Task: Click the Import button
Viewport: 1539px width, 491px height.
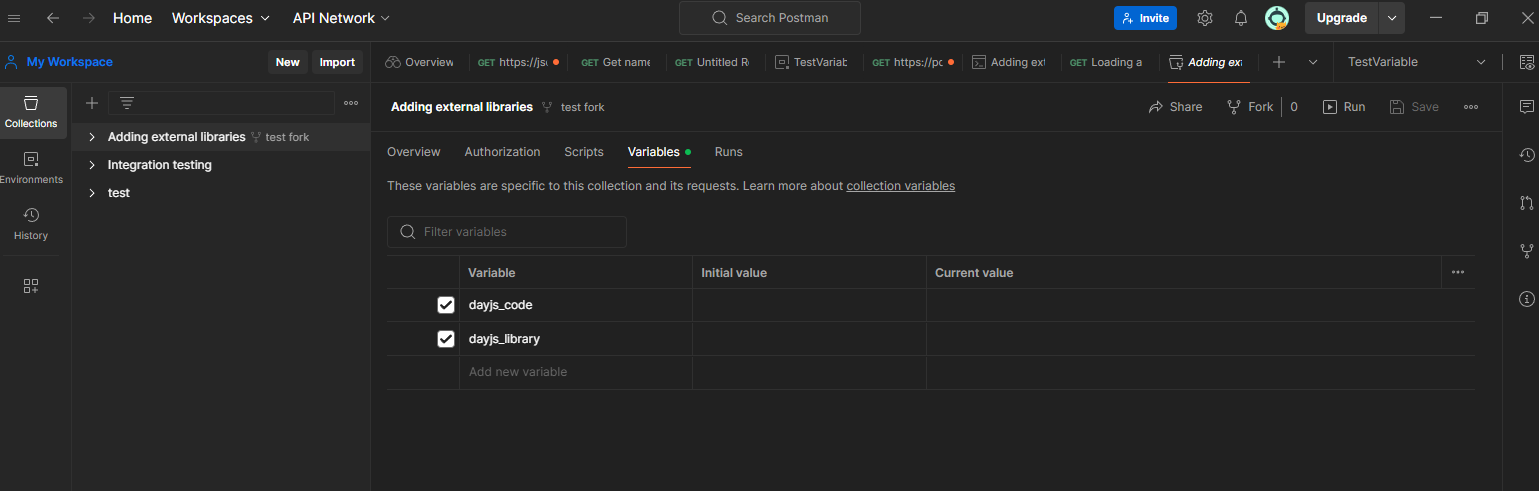Action: click(x=337, y=62)
